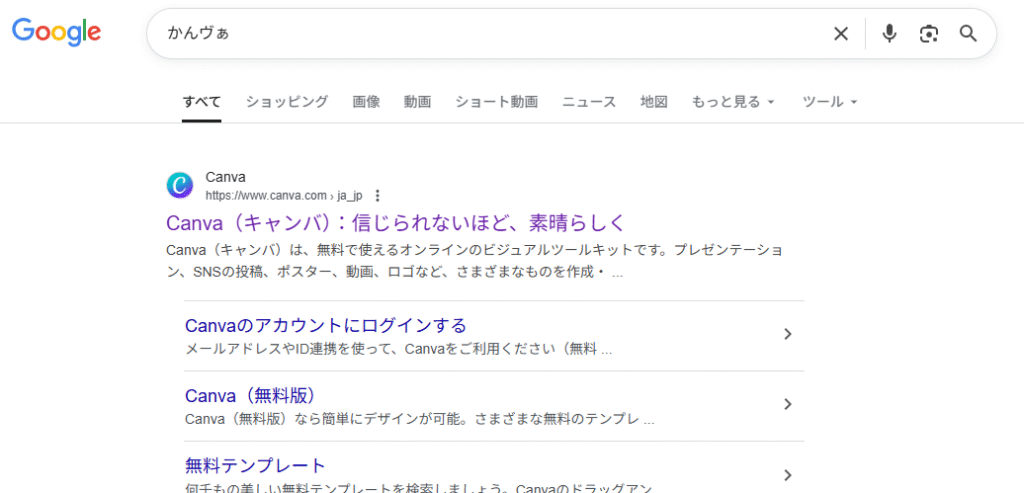1024x493 pixels.
Task: Expand the もっと見る dropdown
Action: pos(733,102)
